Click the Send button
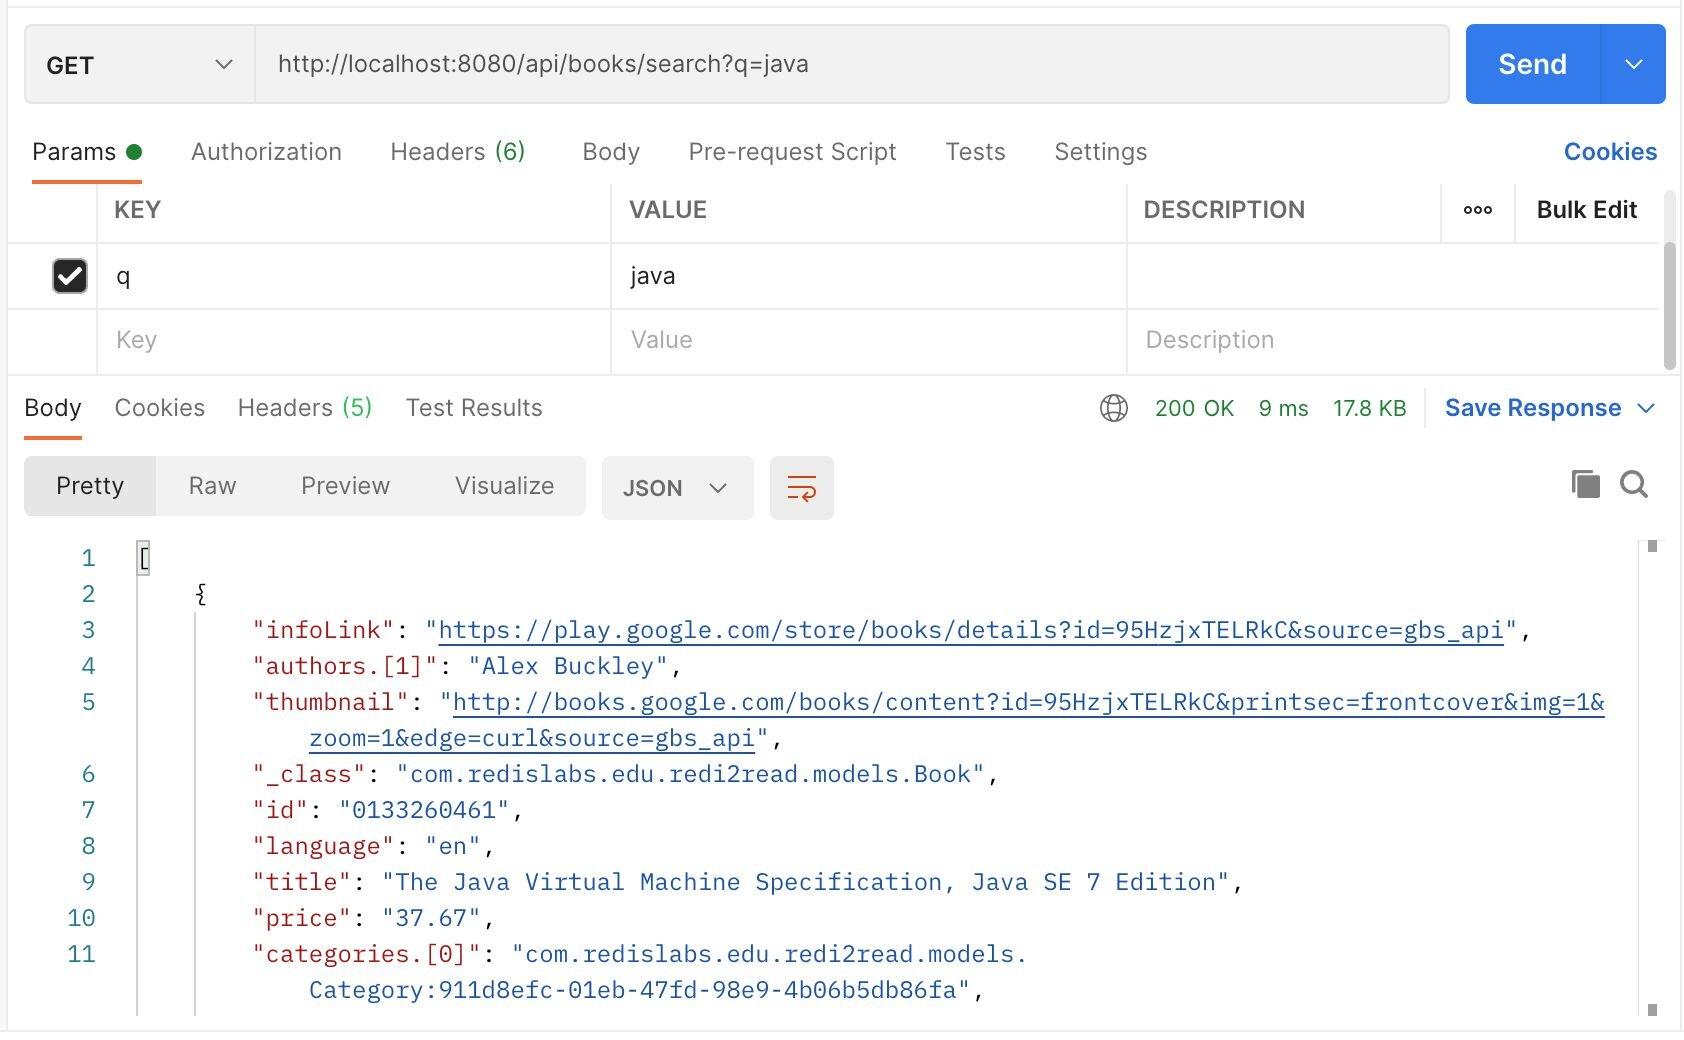The width and height of the screenshot is (1684, 1040). pyautogui.click(x=1532, y=65)
